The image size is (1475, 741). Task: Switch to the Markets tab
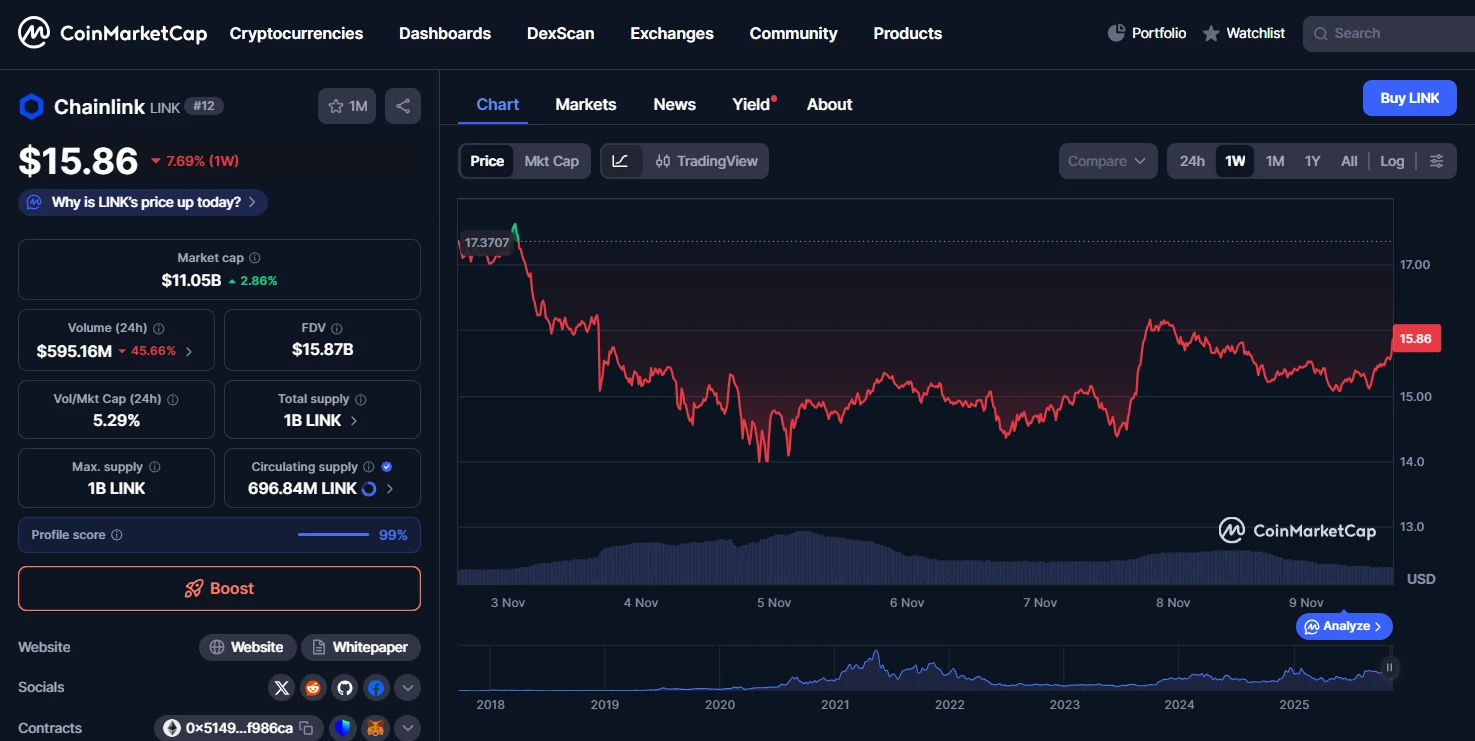pyautogui.click(x=586, y=104)
